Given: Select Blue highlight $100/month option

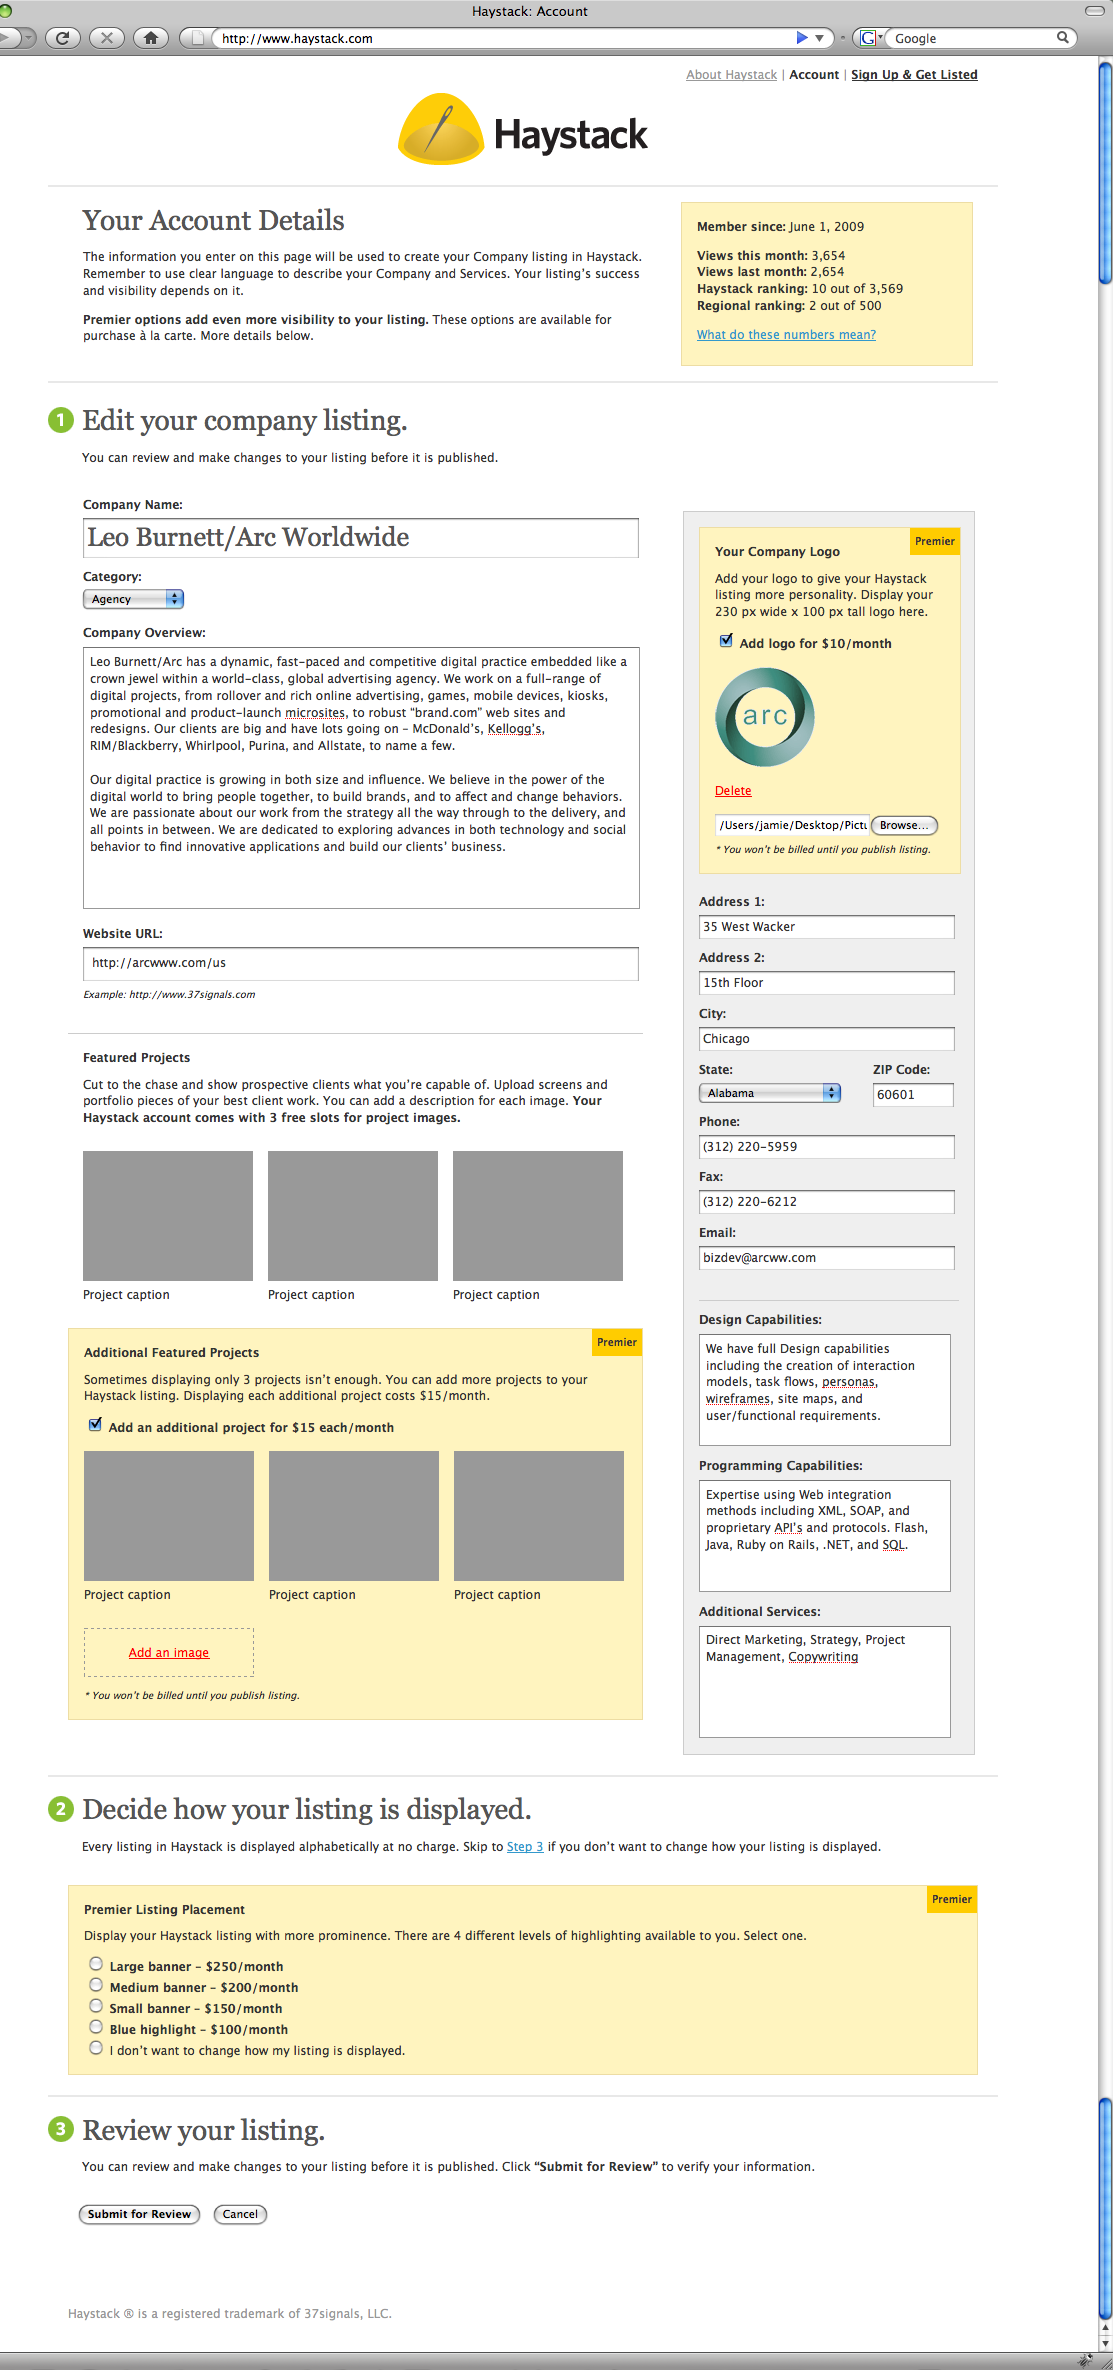Looking at the screenshot, I should (x=96, y=2026).
